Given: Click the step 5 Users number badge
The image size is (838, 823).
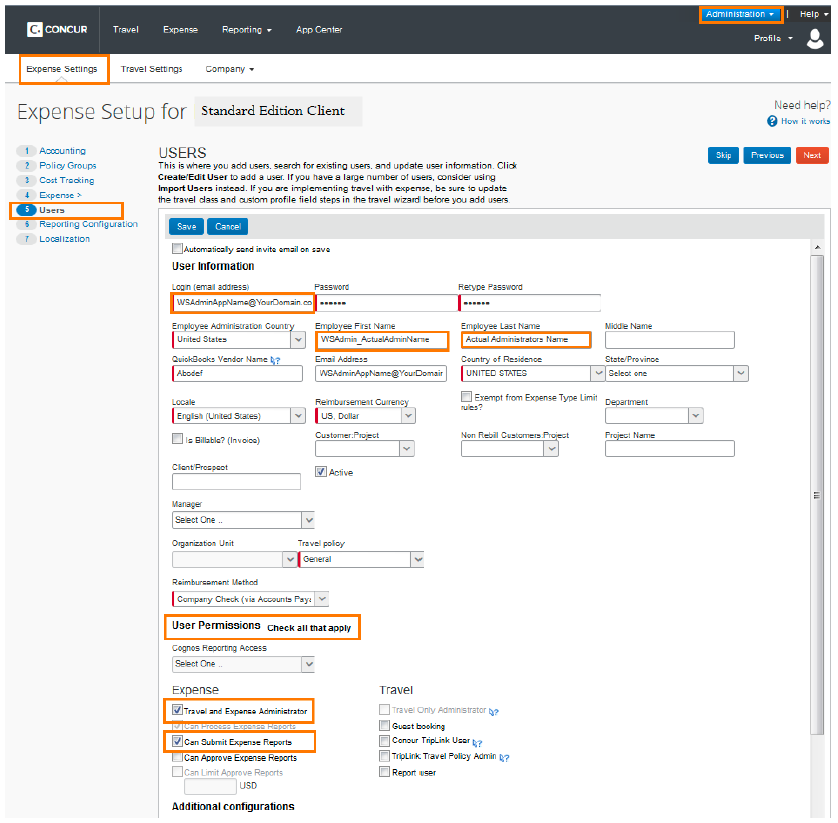Looking at the screenshot, I should pos(27,209).
